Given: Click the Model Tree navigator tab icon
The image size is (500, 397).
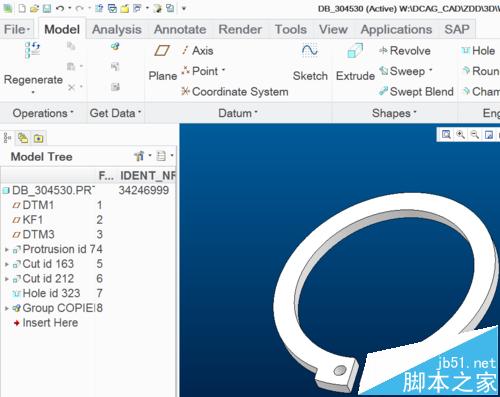Looking at the screenshot, I should tap(8, 138).
